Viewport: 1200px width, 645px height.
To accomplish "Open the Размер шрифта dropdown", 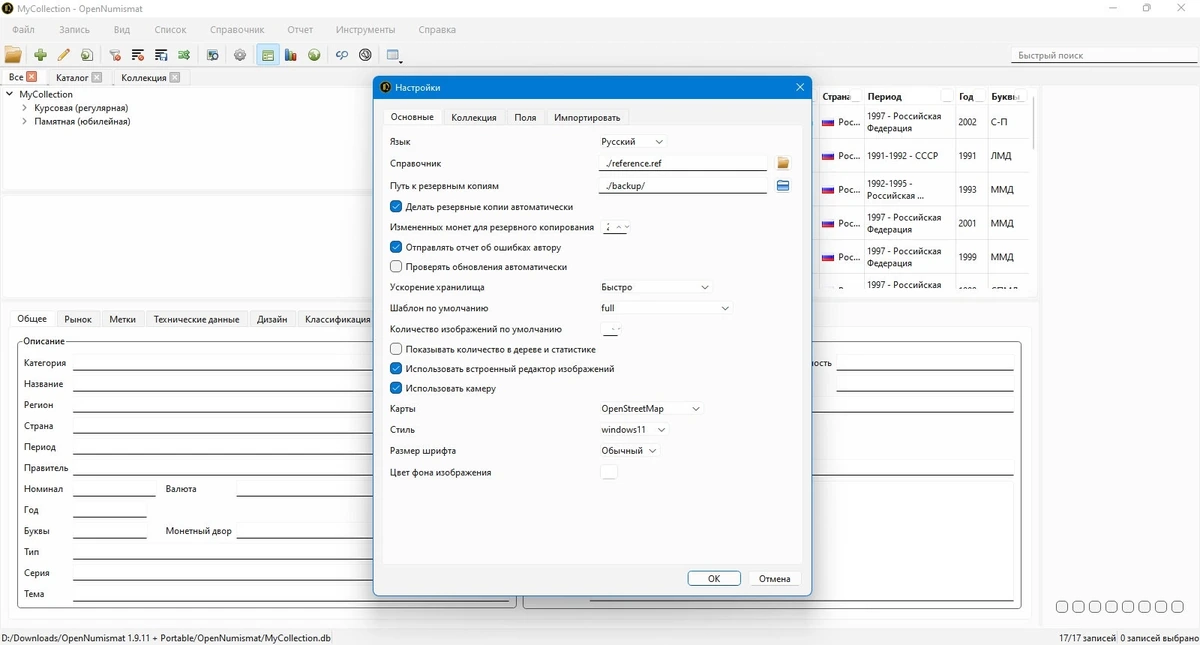I will [629, 450].
